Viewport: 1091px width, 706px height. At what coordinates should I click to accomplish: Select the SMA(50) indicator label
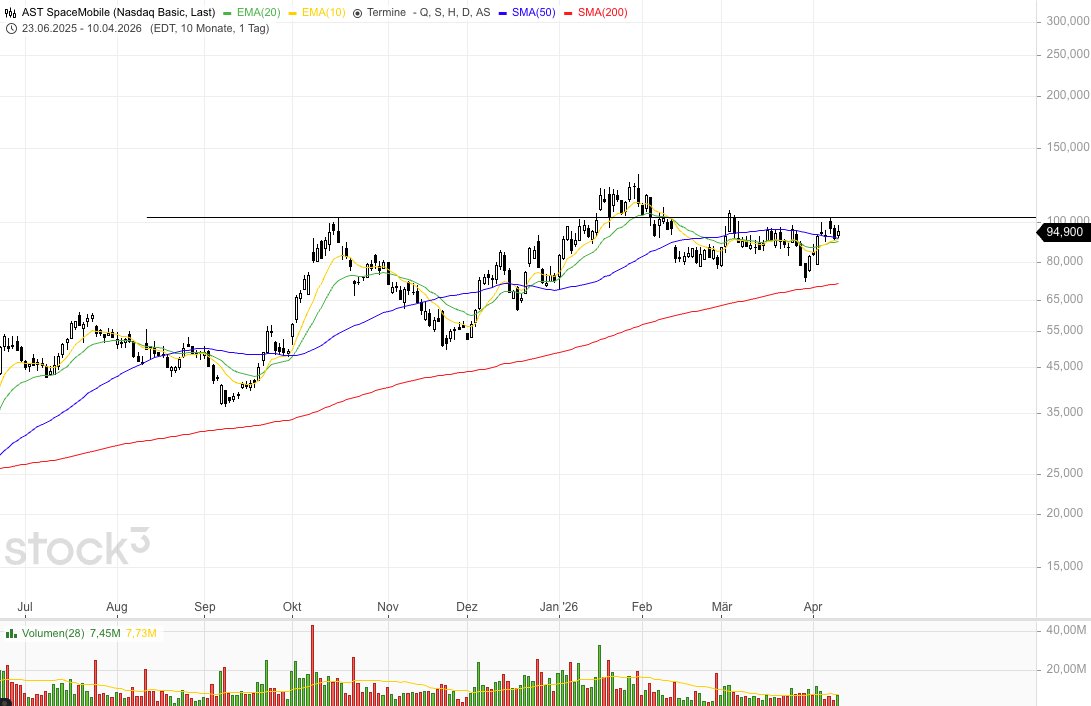point(534,13)
